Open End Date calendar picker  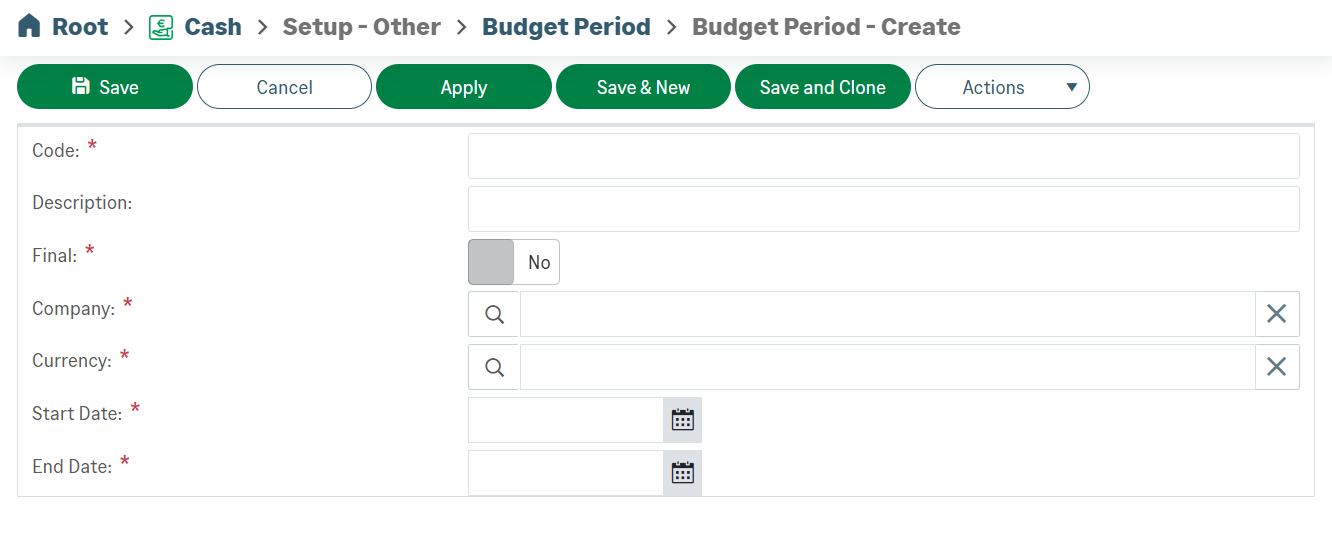point(682,473)
